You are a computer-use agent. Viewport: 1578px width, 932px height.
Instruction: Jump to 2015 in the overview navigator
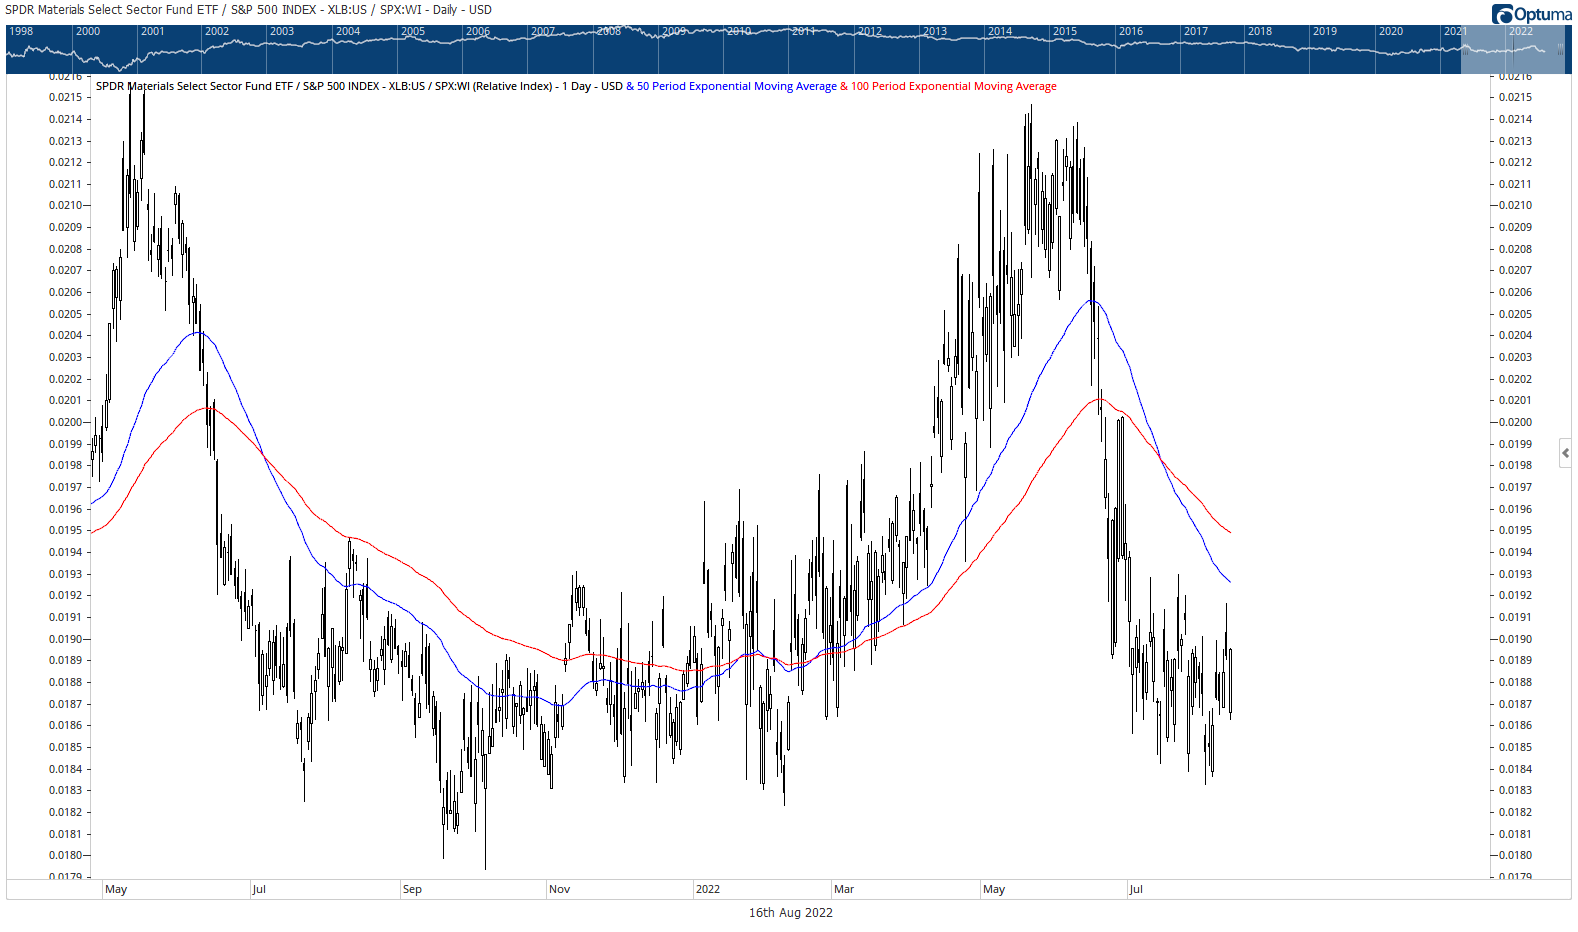(1065, 31)
